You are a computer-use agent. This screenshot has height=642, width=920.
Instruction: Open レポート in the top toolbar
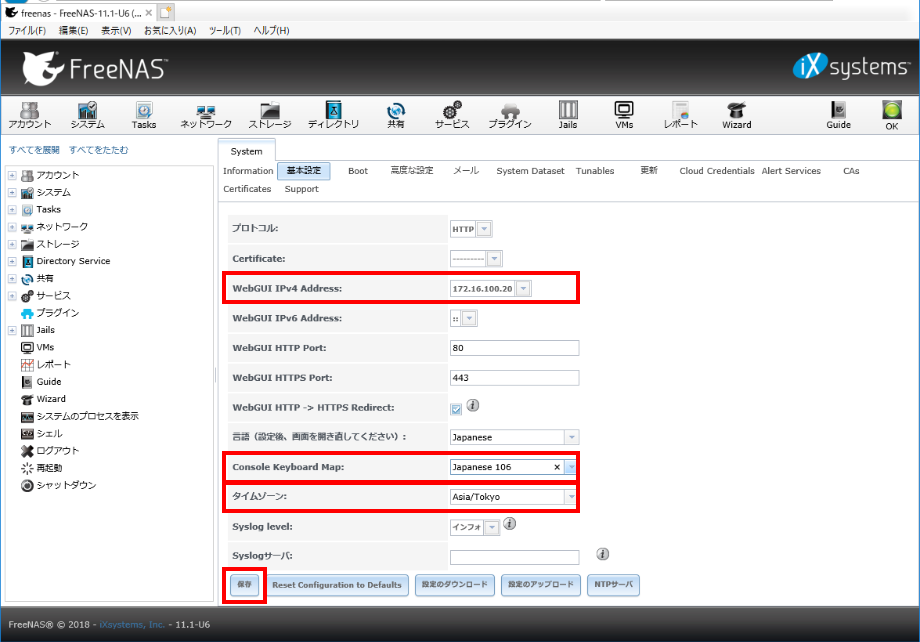click(681, 115)
